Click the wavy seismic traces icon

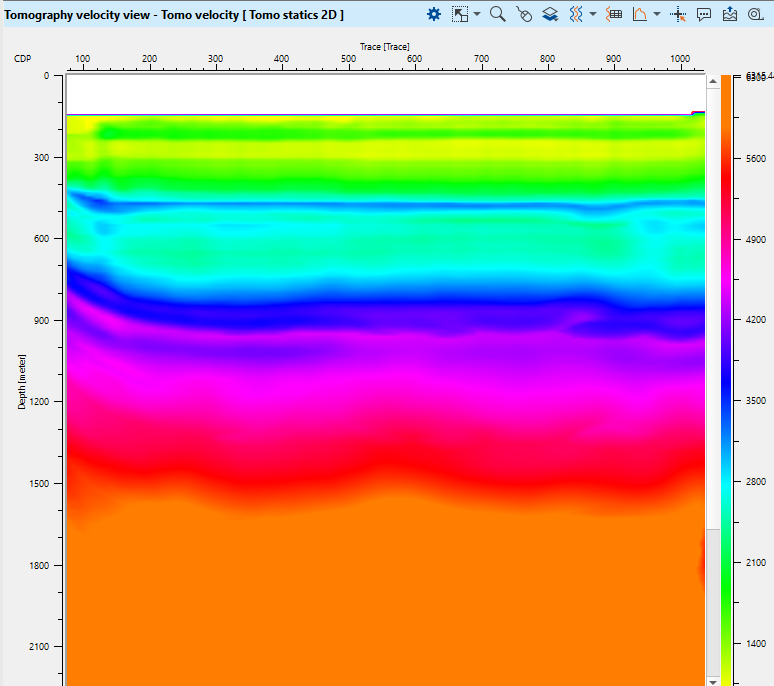(576, 14)
